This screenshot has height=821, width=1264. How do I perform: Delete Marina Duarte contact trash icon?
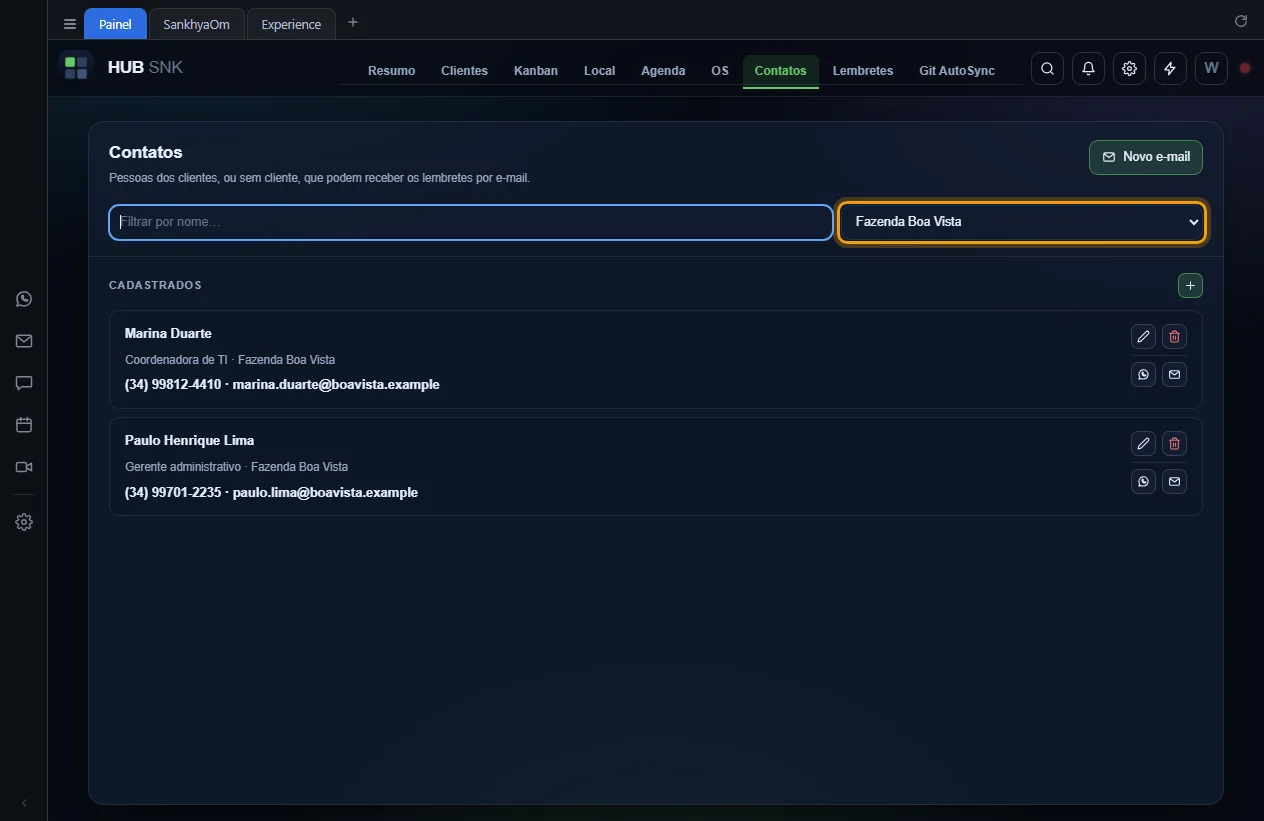coord(1174,336)
